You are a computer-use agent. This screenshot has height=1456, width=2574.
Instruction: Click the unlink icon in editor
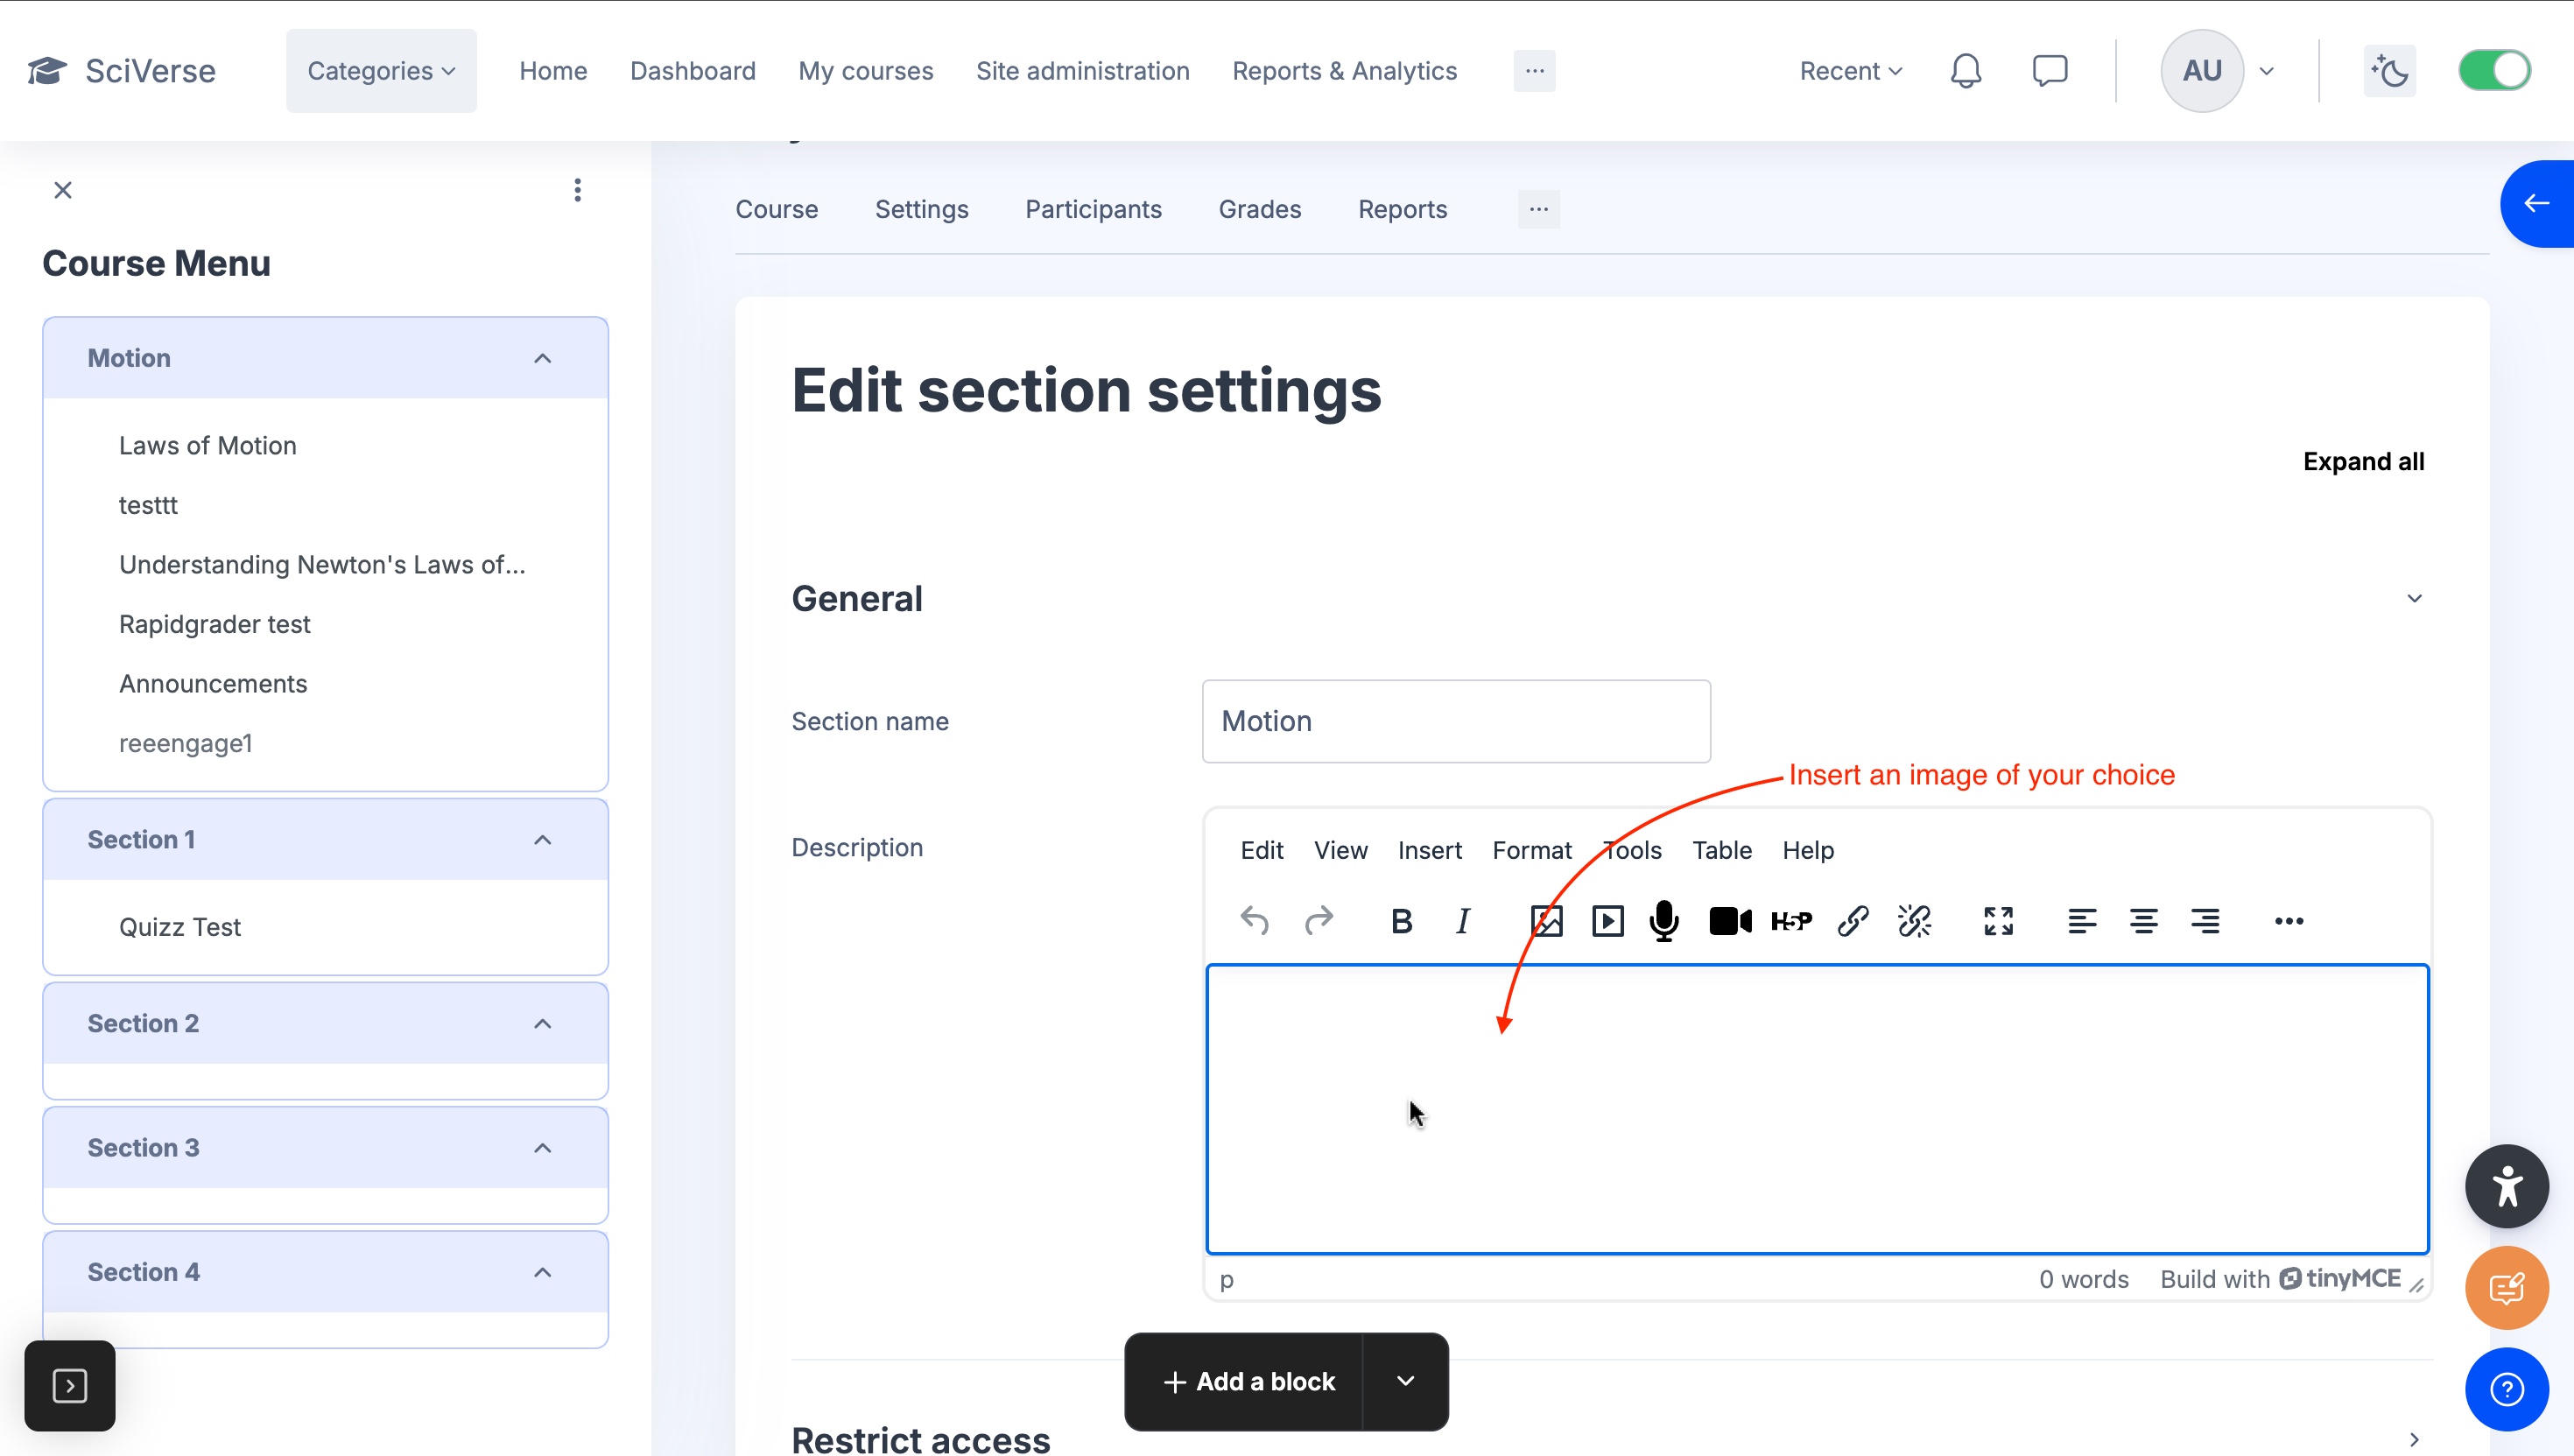point(1914,920)
